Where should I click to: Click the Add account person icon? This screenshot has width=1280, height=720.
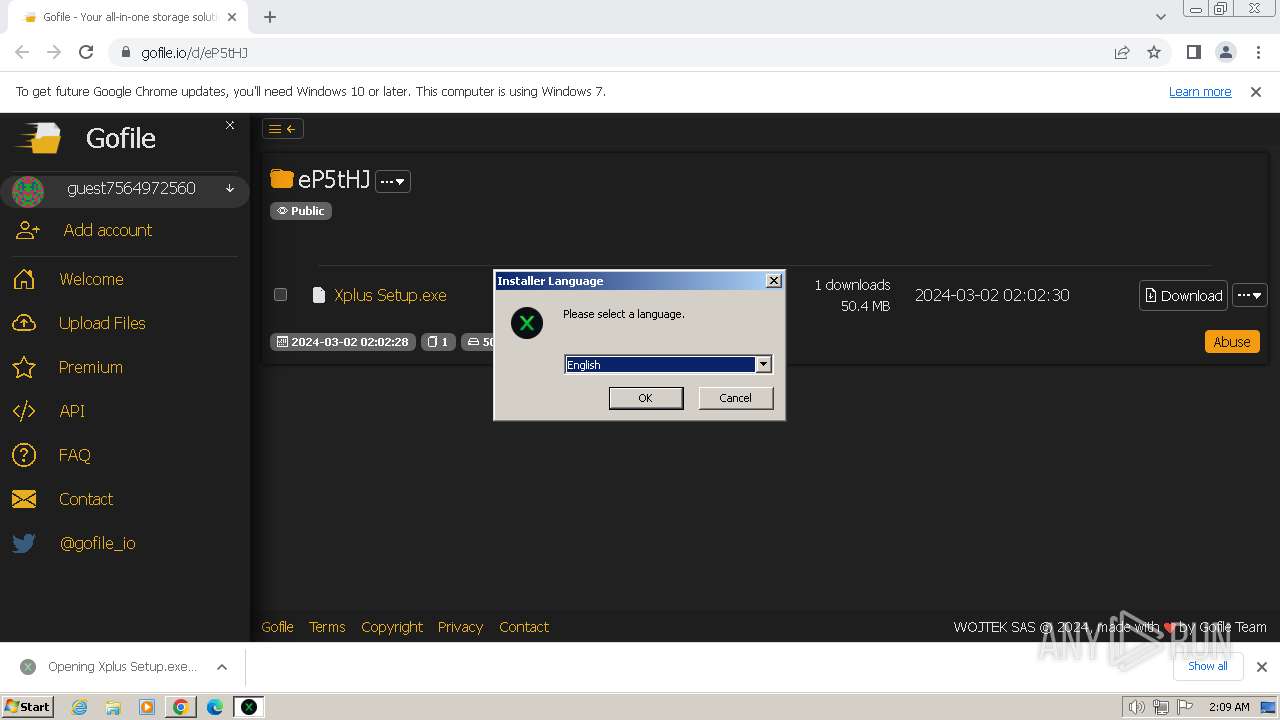28,230
